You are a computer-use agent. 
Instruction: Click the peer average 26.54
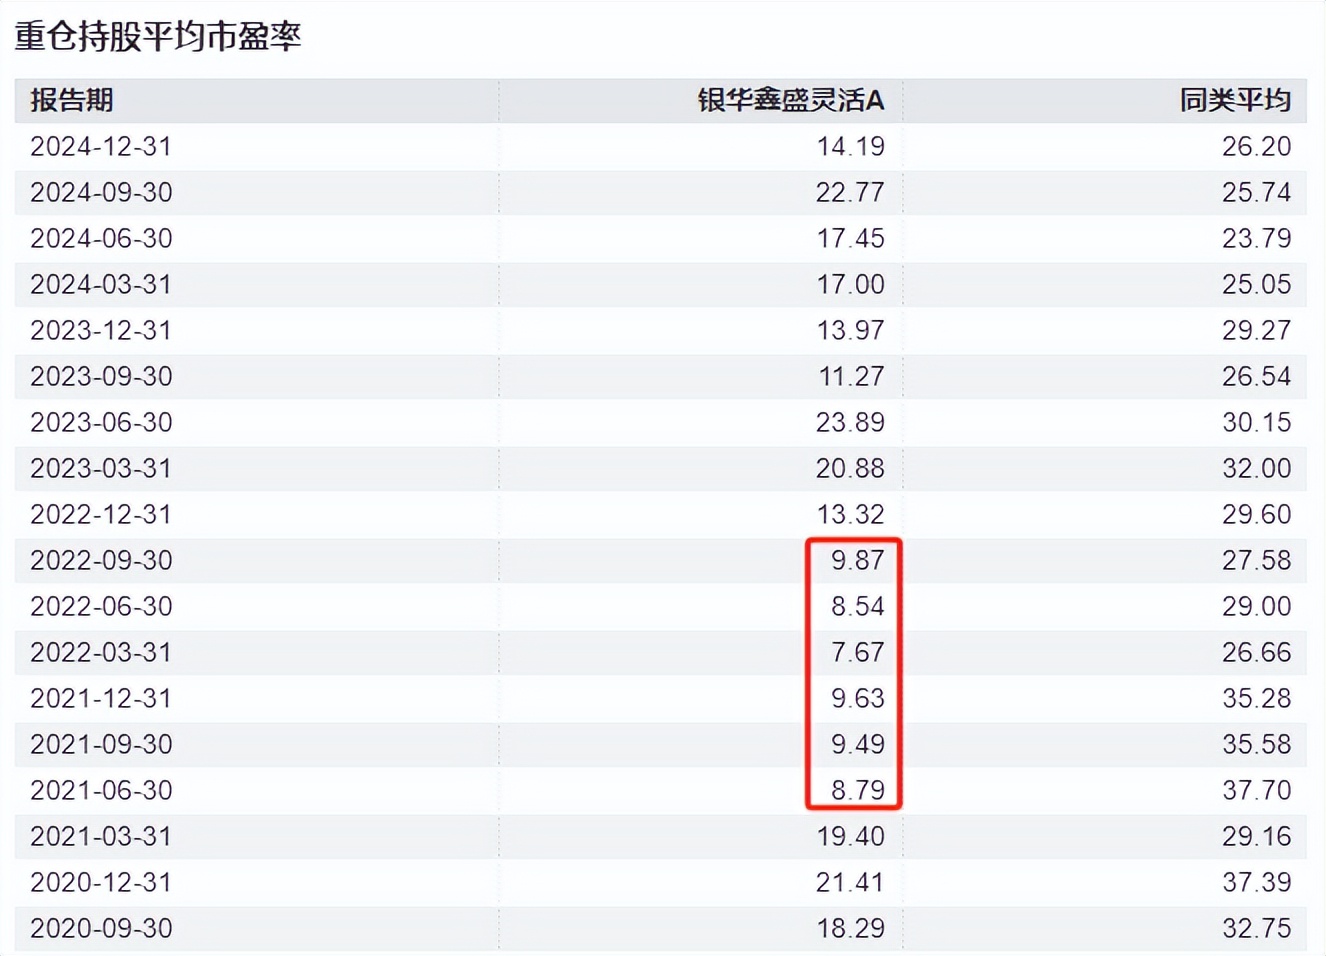tap(1257, 376)
